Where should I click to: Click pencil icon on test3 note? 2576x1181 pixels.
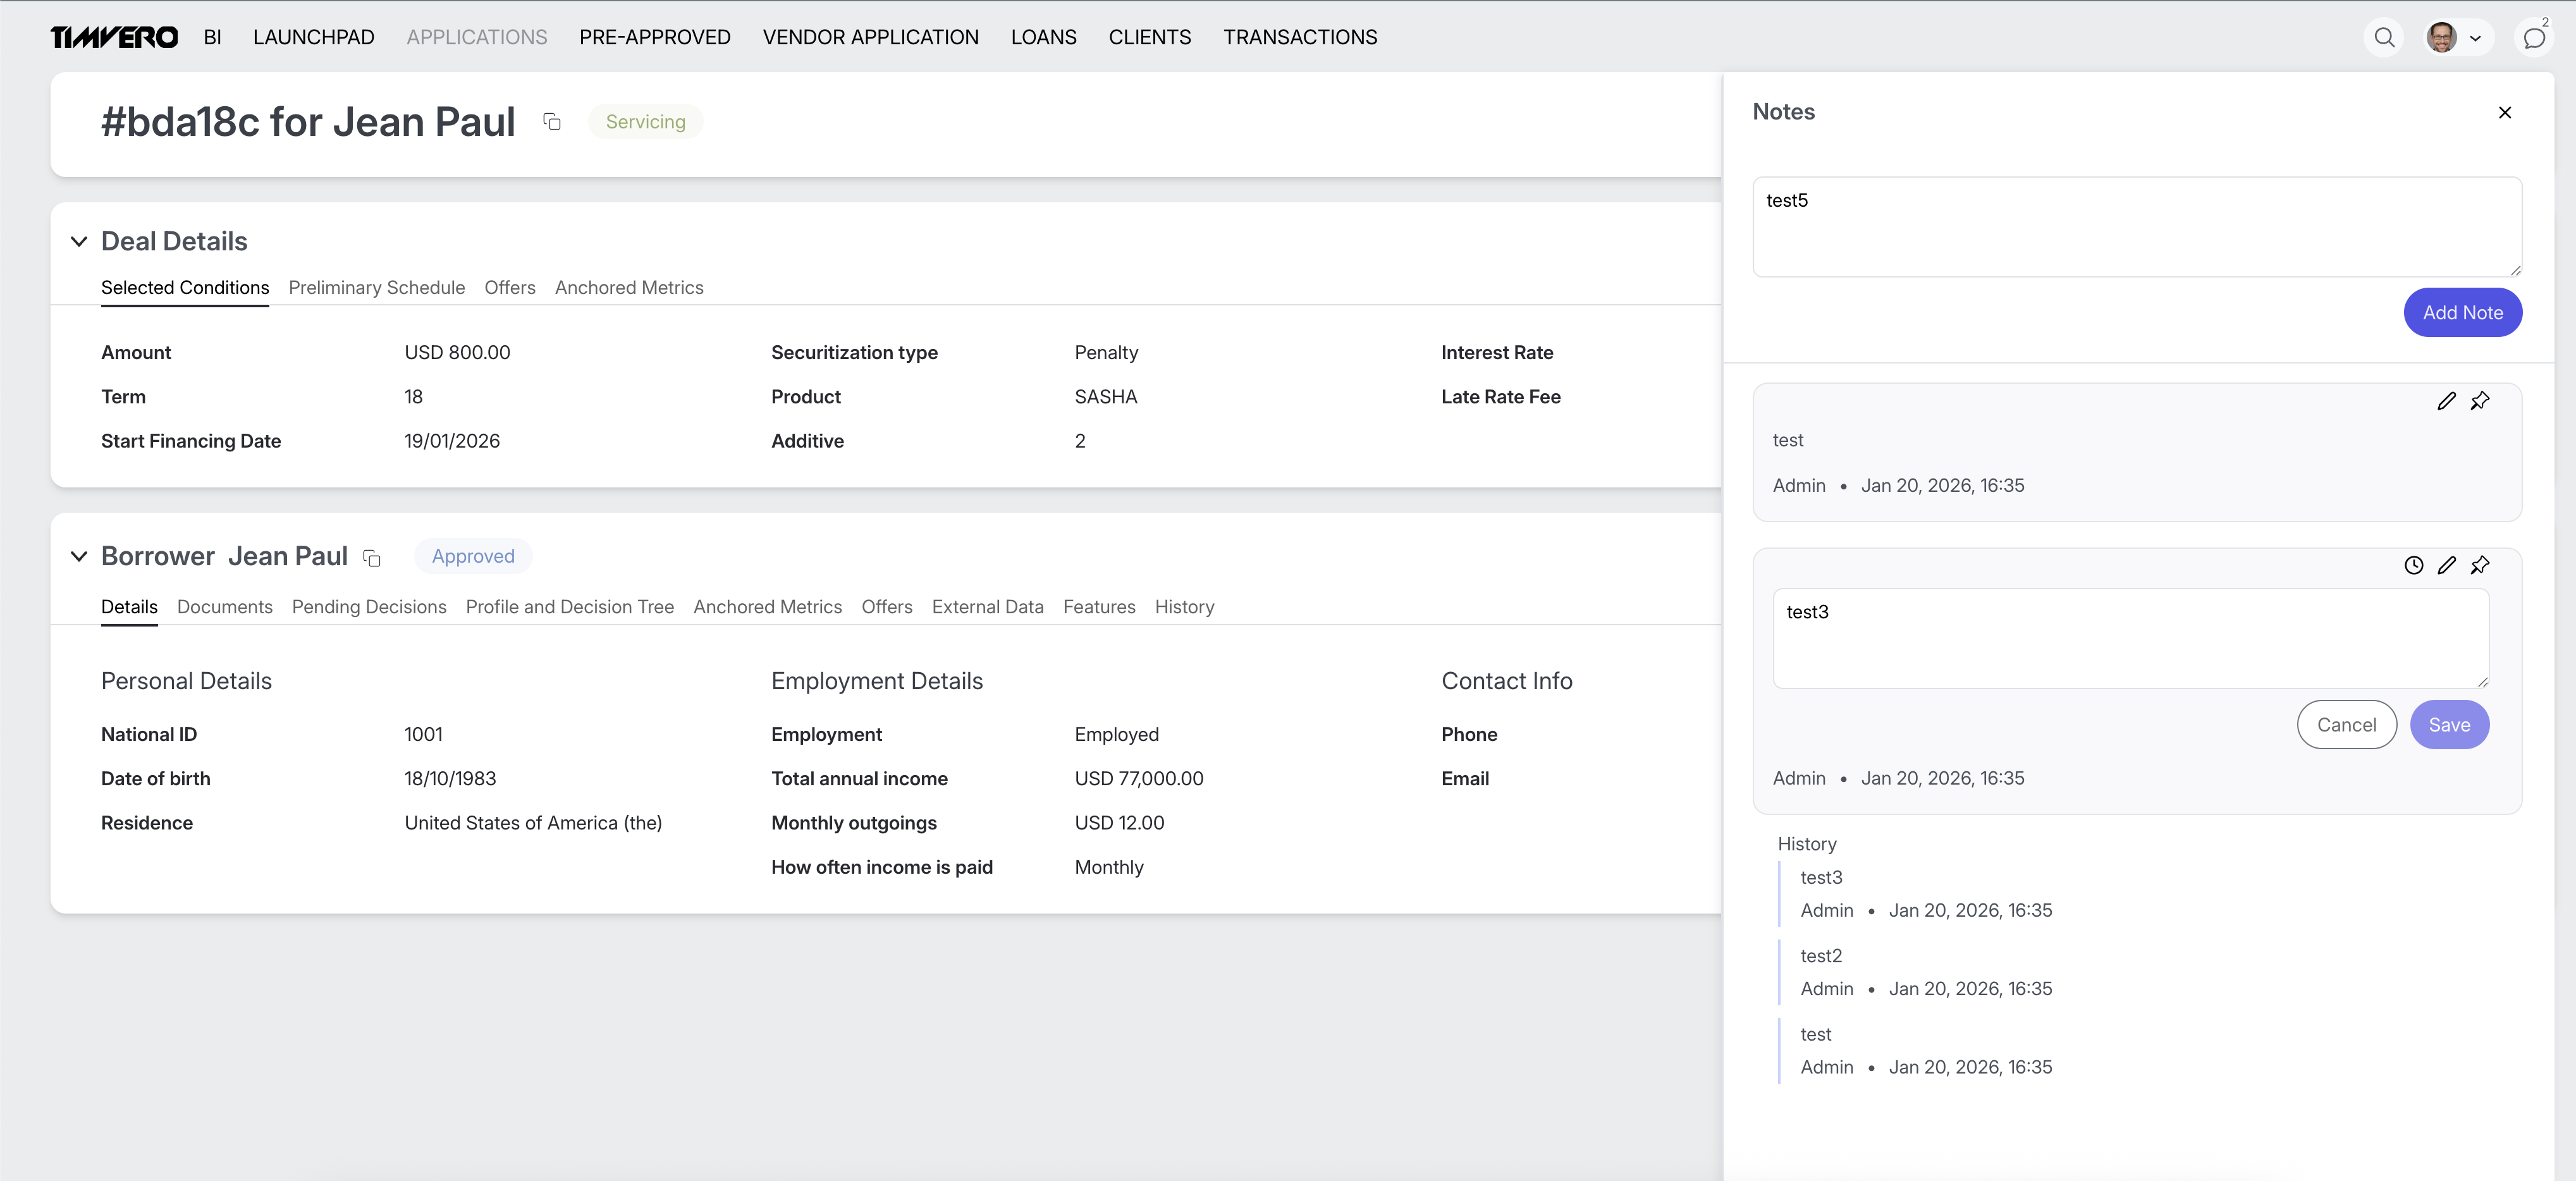[x=2446, y=565]
